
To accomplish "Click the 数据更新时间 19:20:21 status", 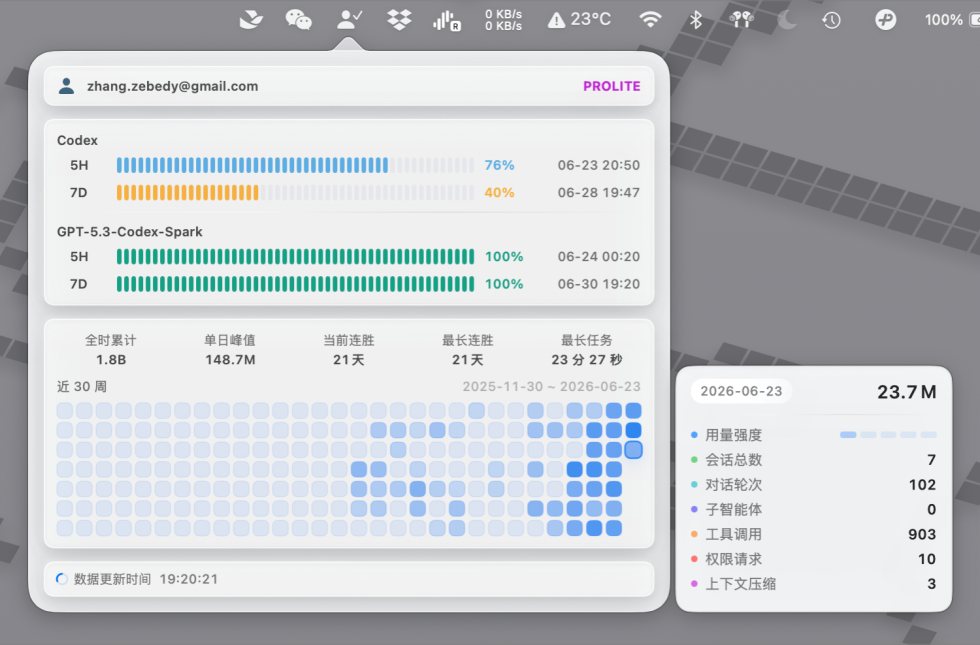I will 146,579.
